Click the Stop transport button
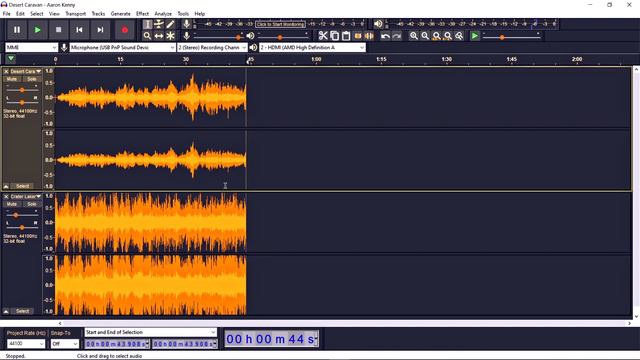 pyautogui.click(x=58, y=30)
